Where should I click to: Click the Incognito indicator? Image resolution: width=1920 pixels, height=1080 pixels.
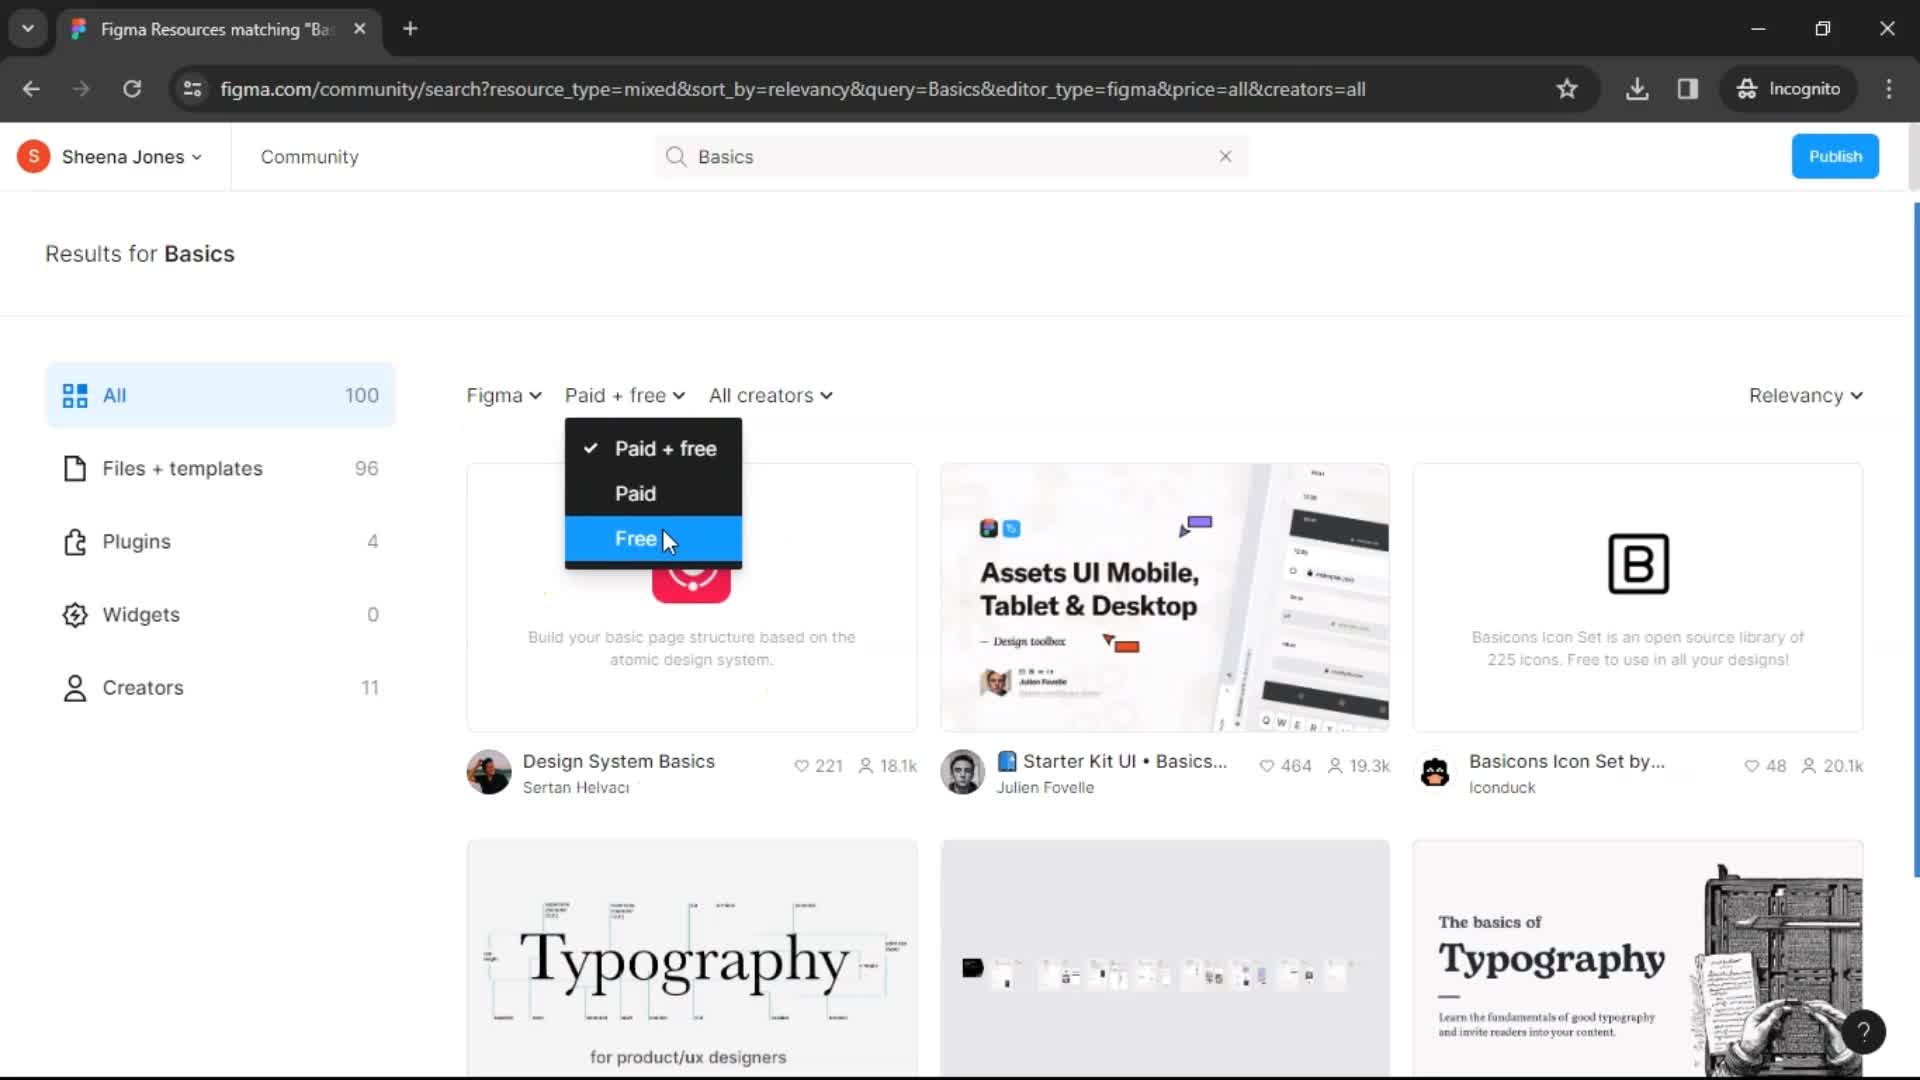pyautogui.click(x=1788, y=89)
